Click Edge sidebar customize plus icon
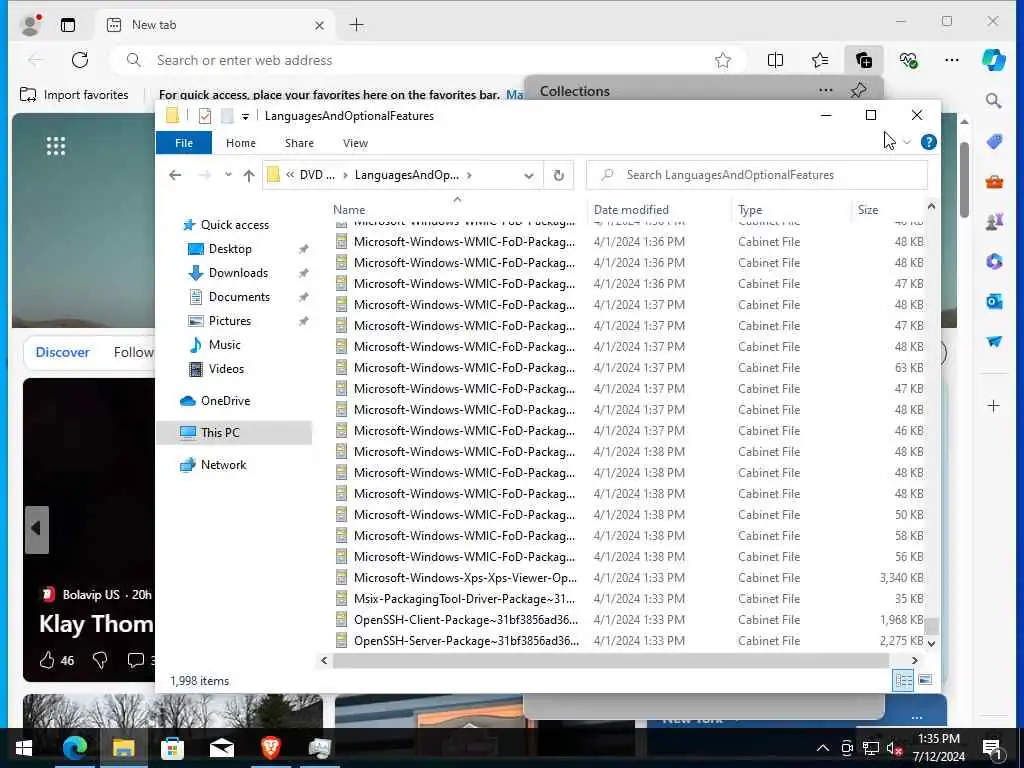Viewport: 1024px width, 768px height. pos(993,406)
